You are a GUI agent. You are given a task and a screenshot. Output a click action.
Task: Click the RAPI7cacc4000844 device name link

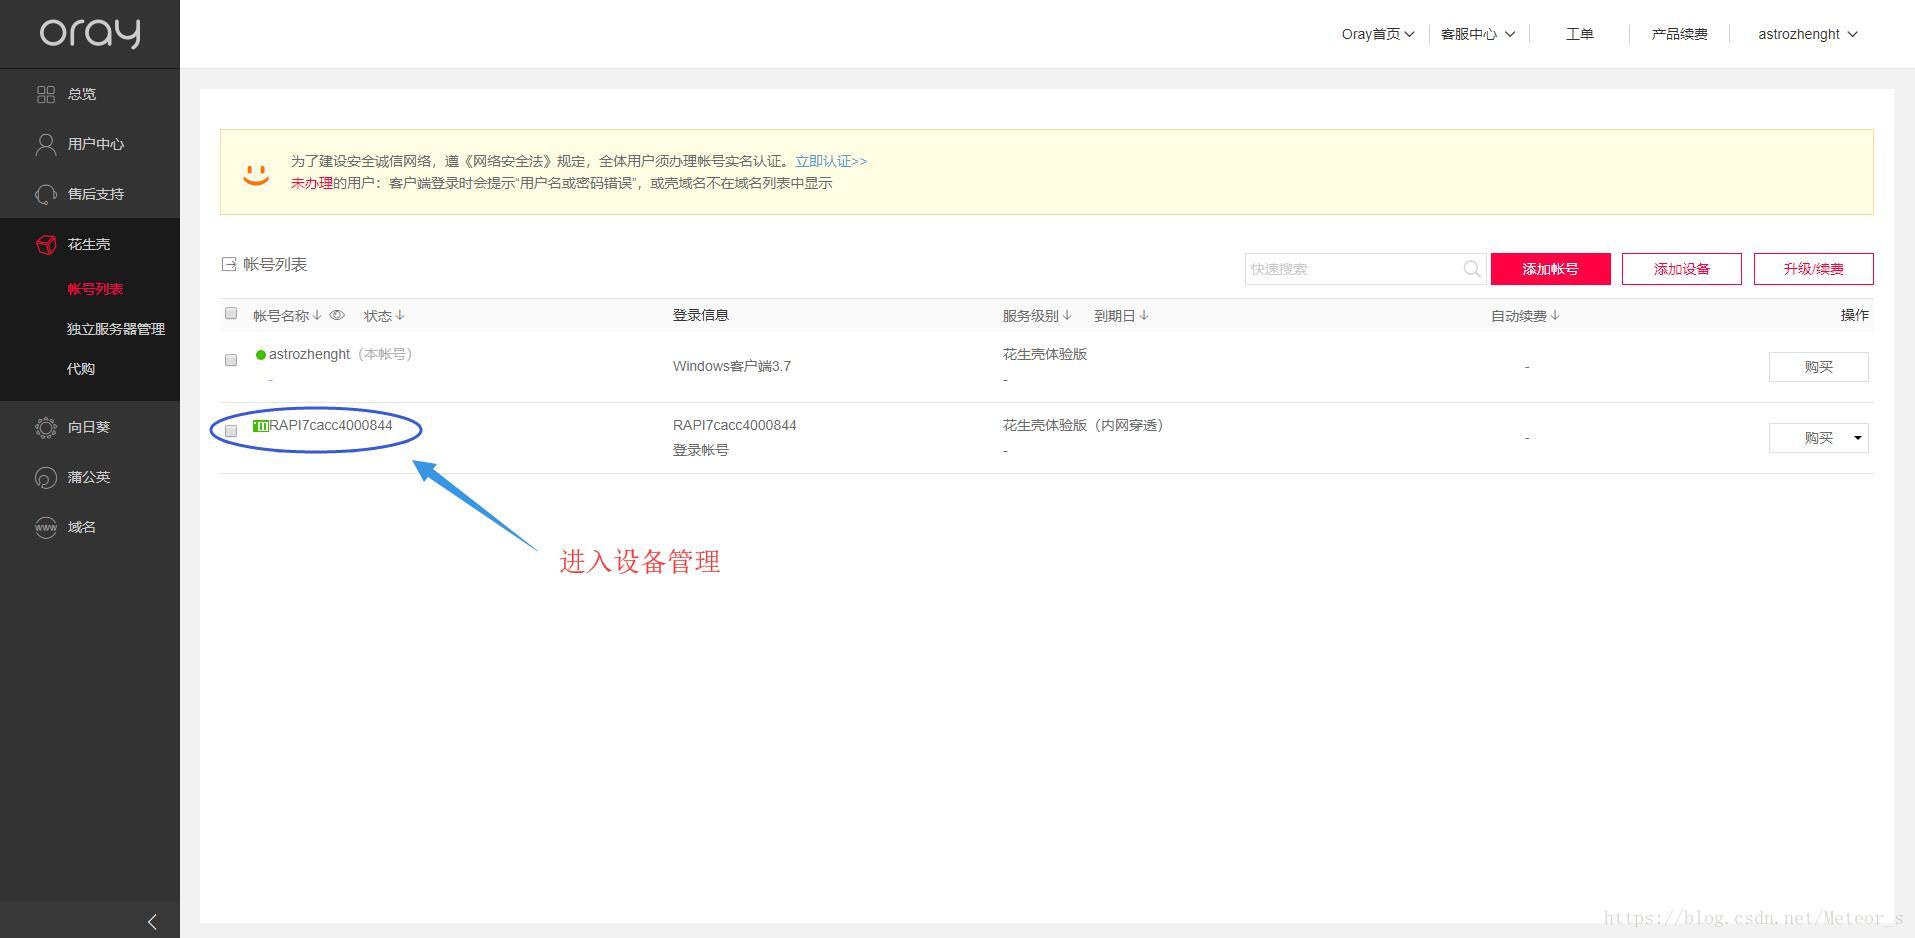(331, 426)
